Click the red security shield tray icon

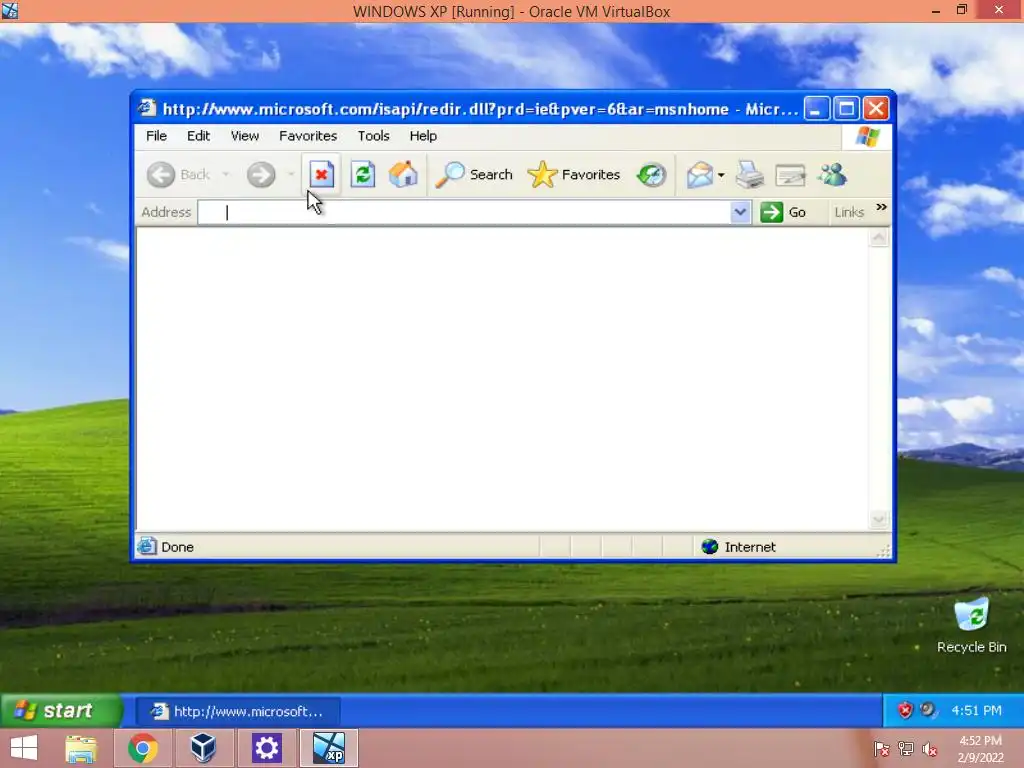point(905,710)
